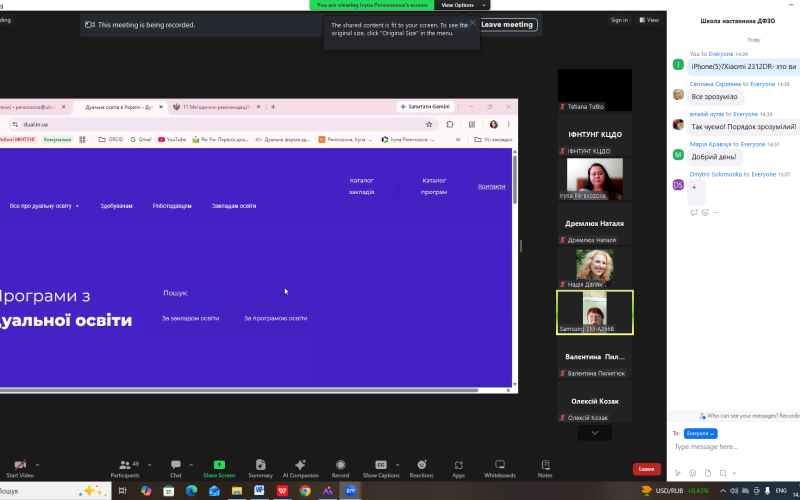The height and width of the screenshot is (500, 800).
Task: Open the Zoom Apps icon
Action: [x=459, y=464]
